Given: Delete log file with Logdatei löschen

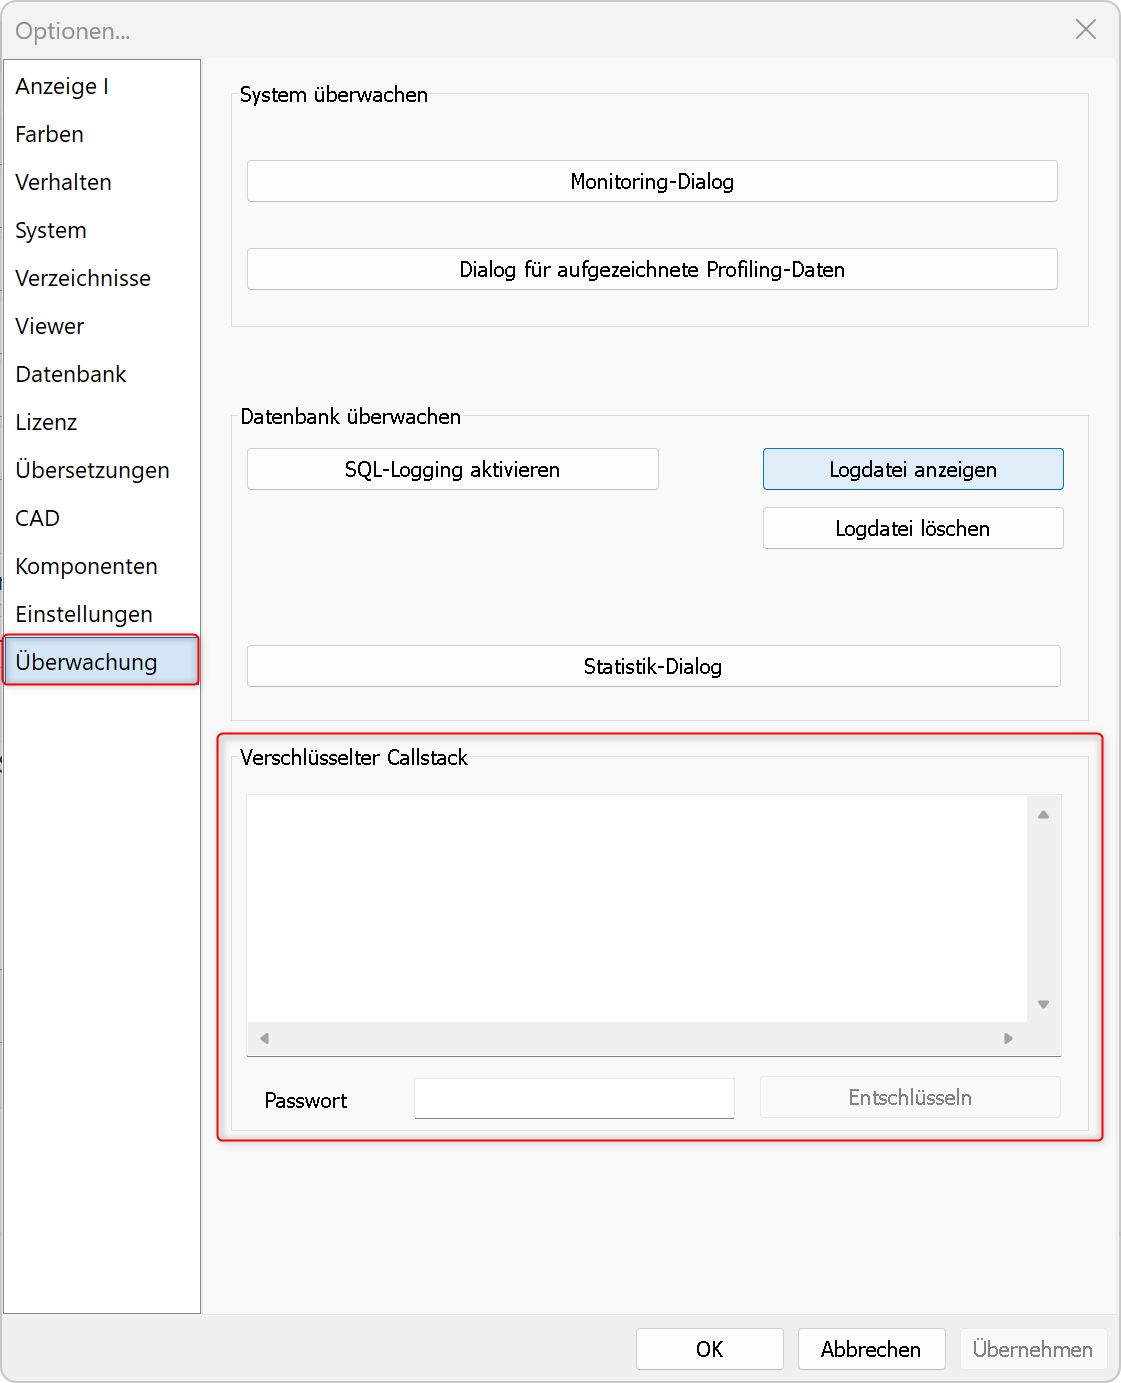Looking at the screenshot, I should [912, 528].
